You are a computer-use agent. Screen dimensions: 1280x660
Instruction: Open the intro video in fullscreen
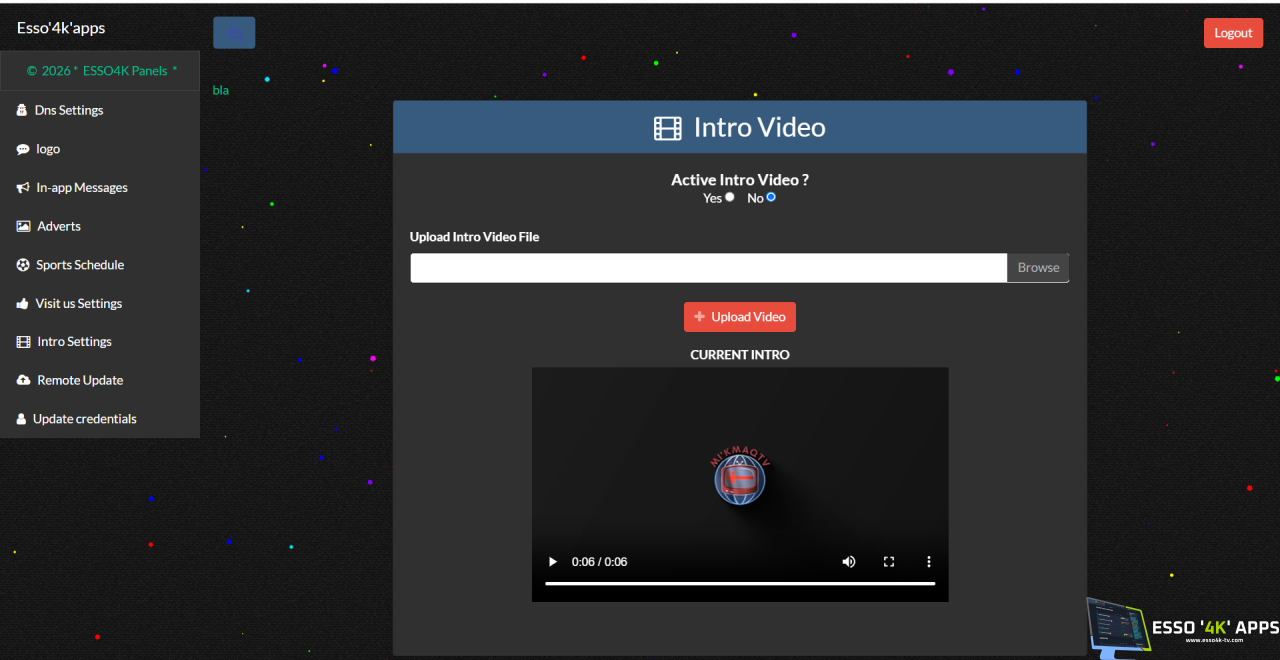(x=889, y=562)
